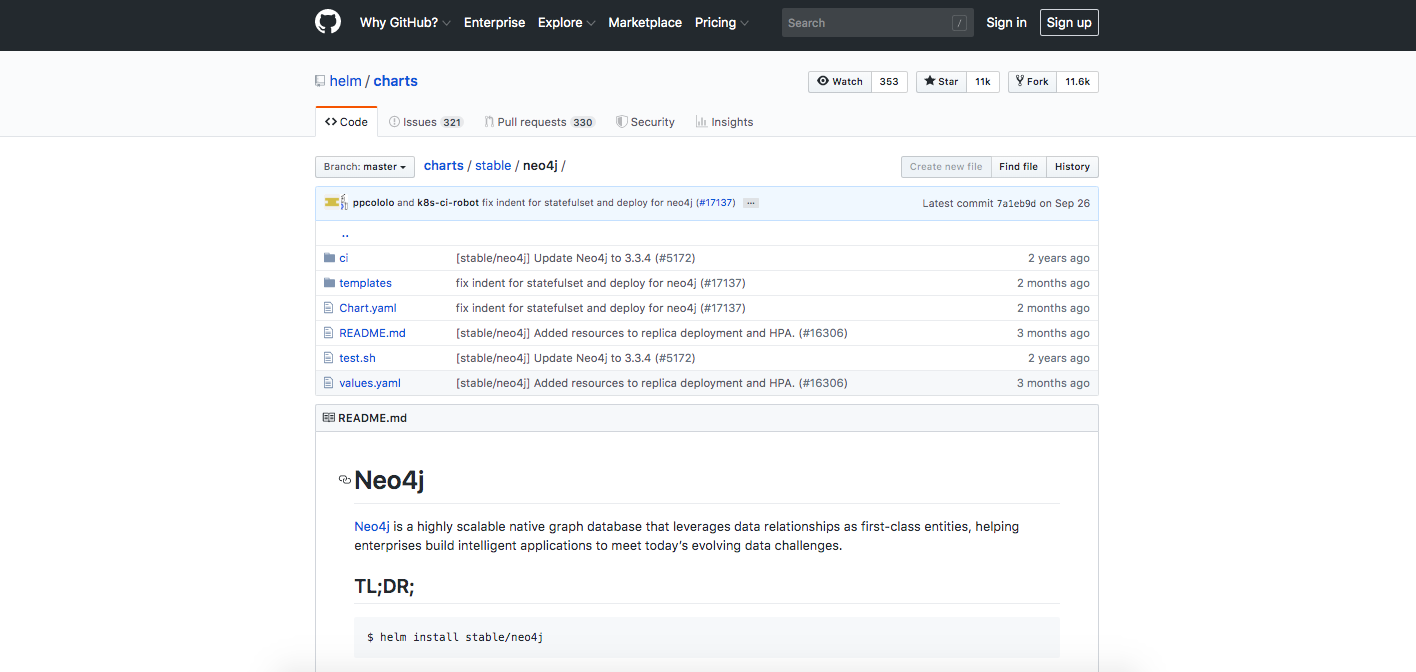Click the slash shortcut icon in search

tap(960, 23)
